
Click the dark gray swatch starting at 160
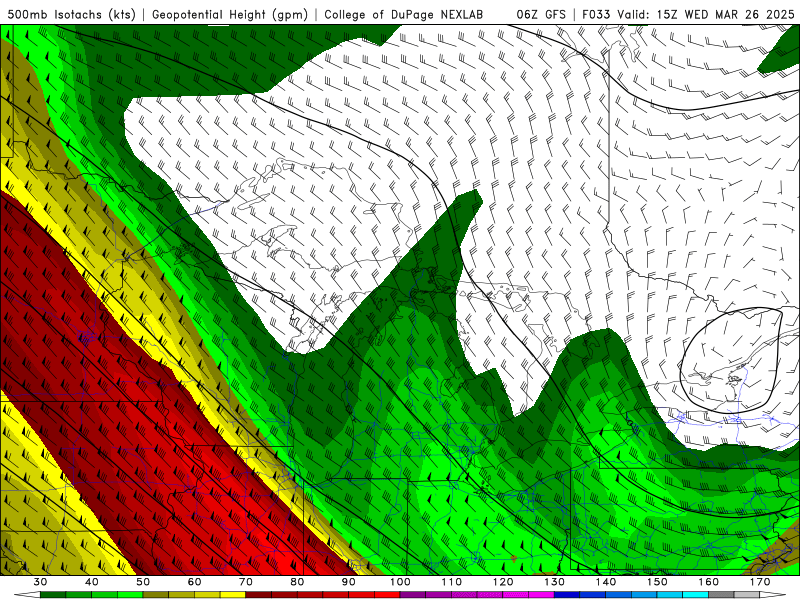click(721, 595)
